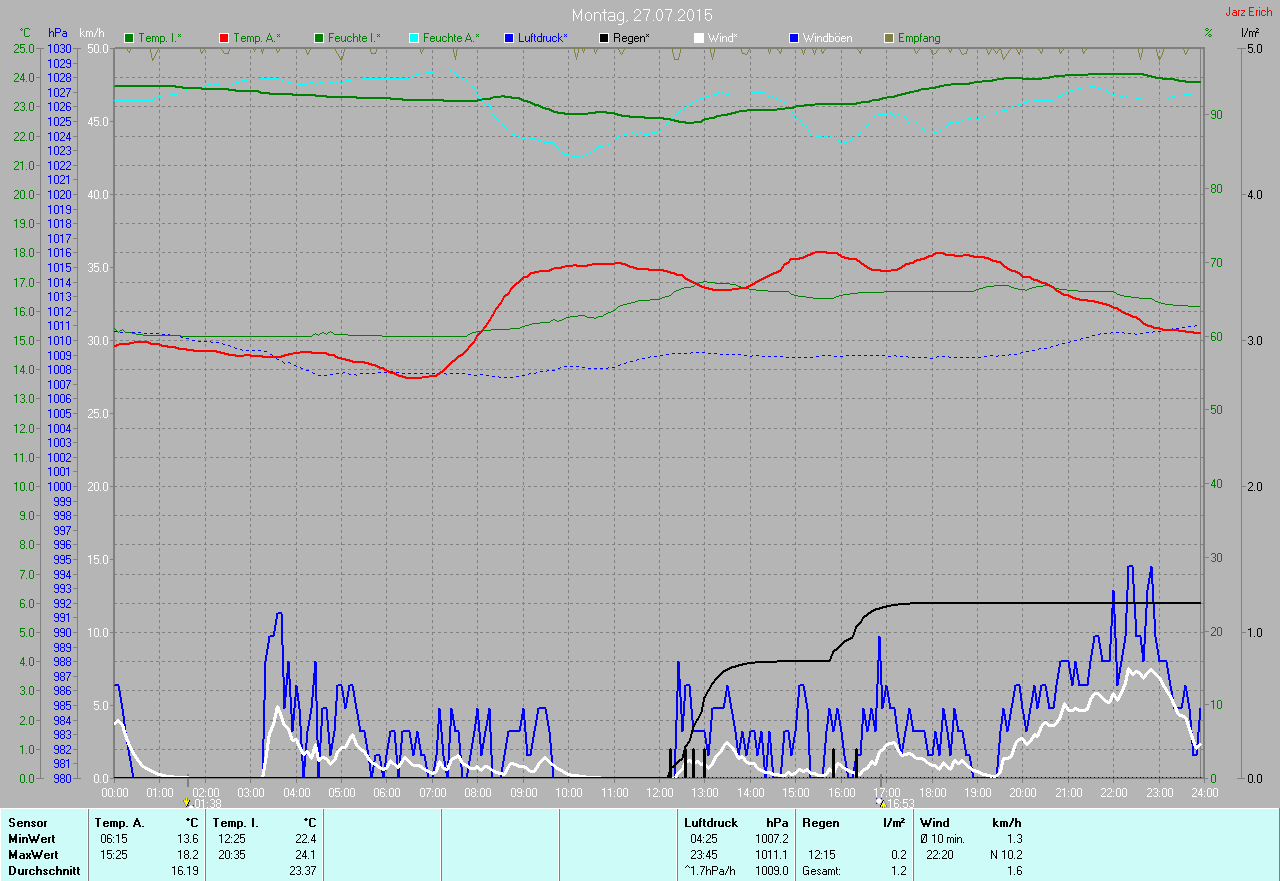The width and height of the screenshot is (1280, 881).
Task: Click the red Temp. A.* legend swatch
Action: (224, 38)
